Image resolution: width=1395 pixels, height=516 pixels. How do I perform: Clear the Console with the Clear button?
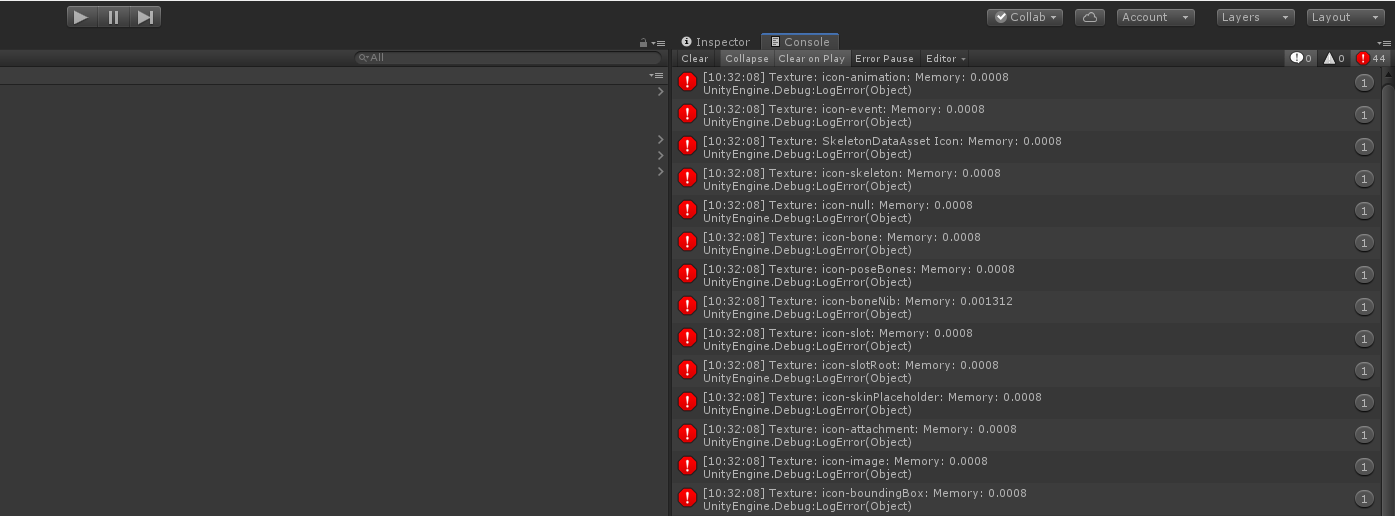[x=695, y=58]
